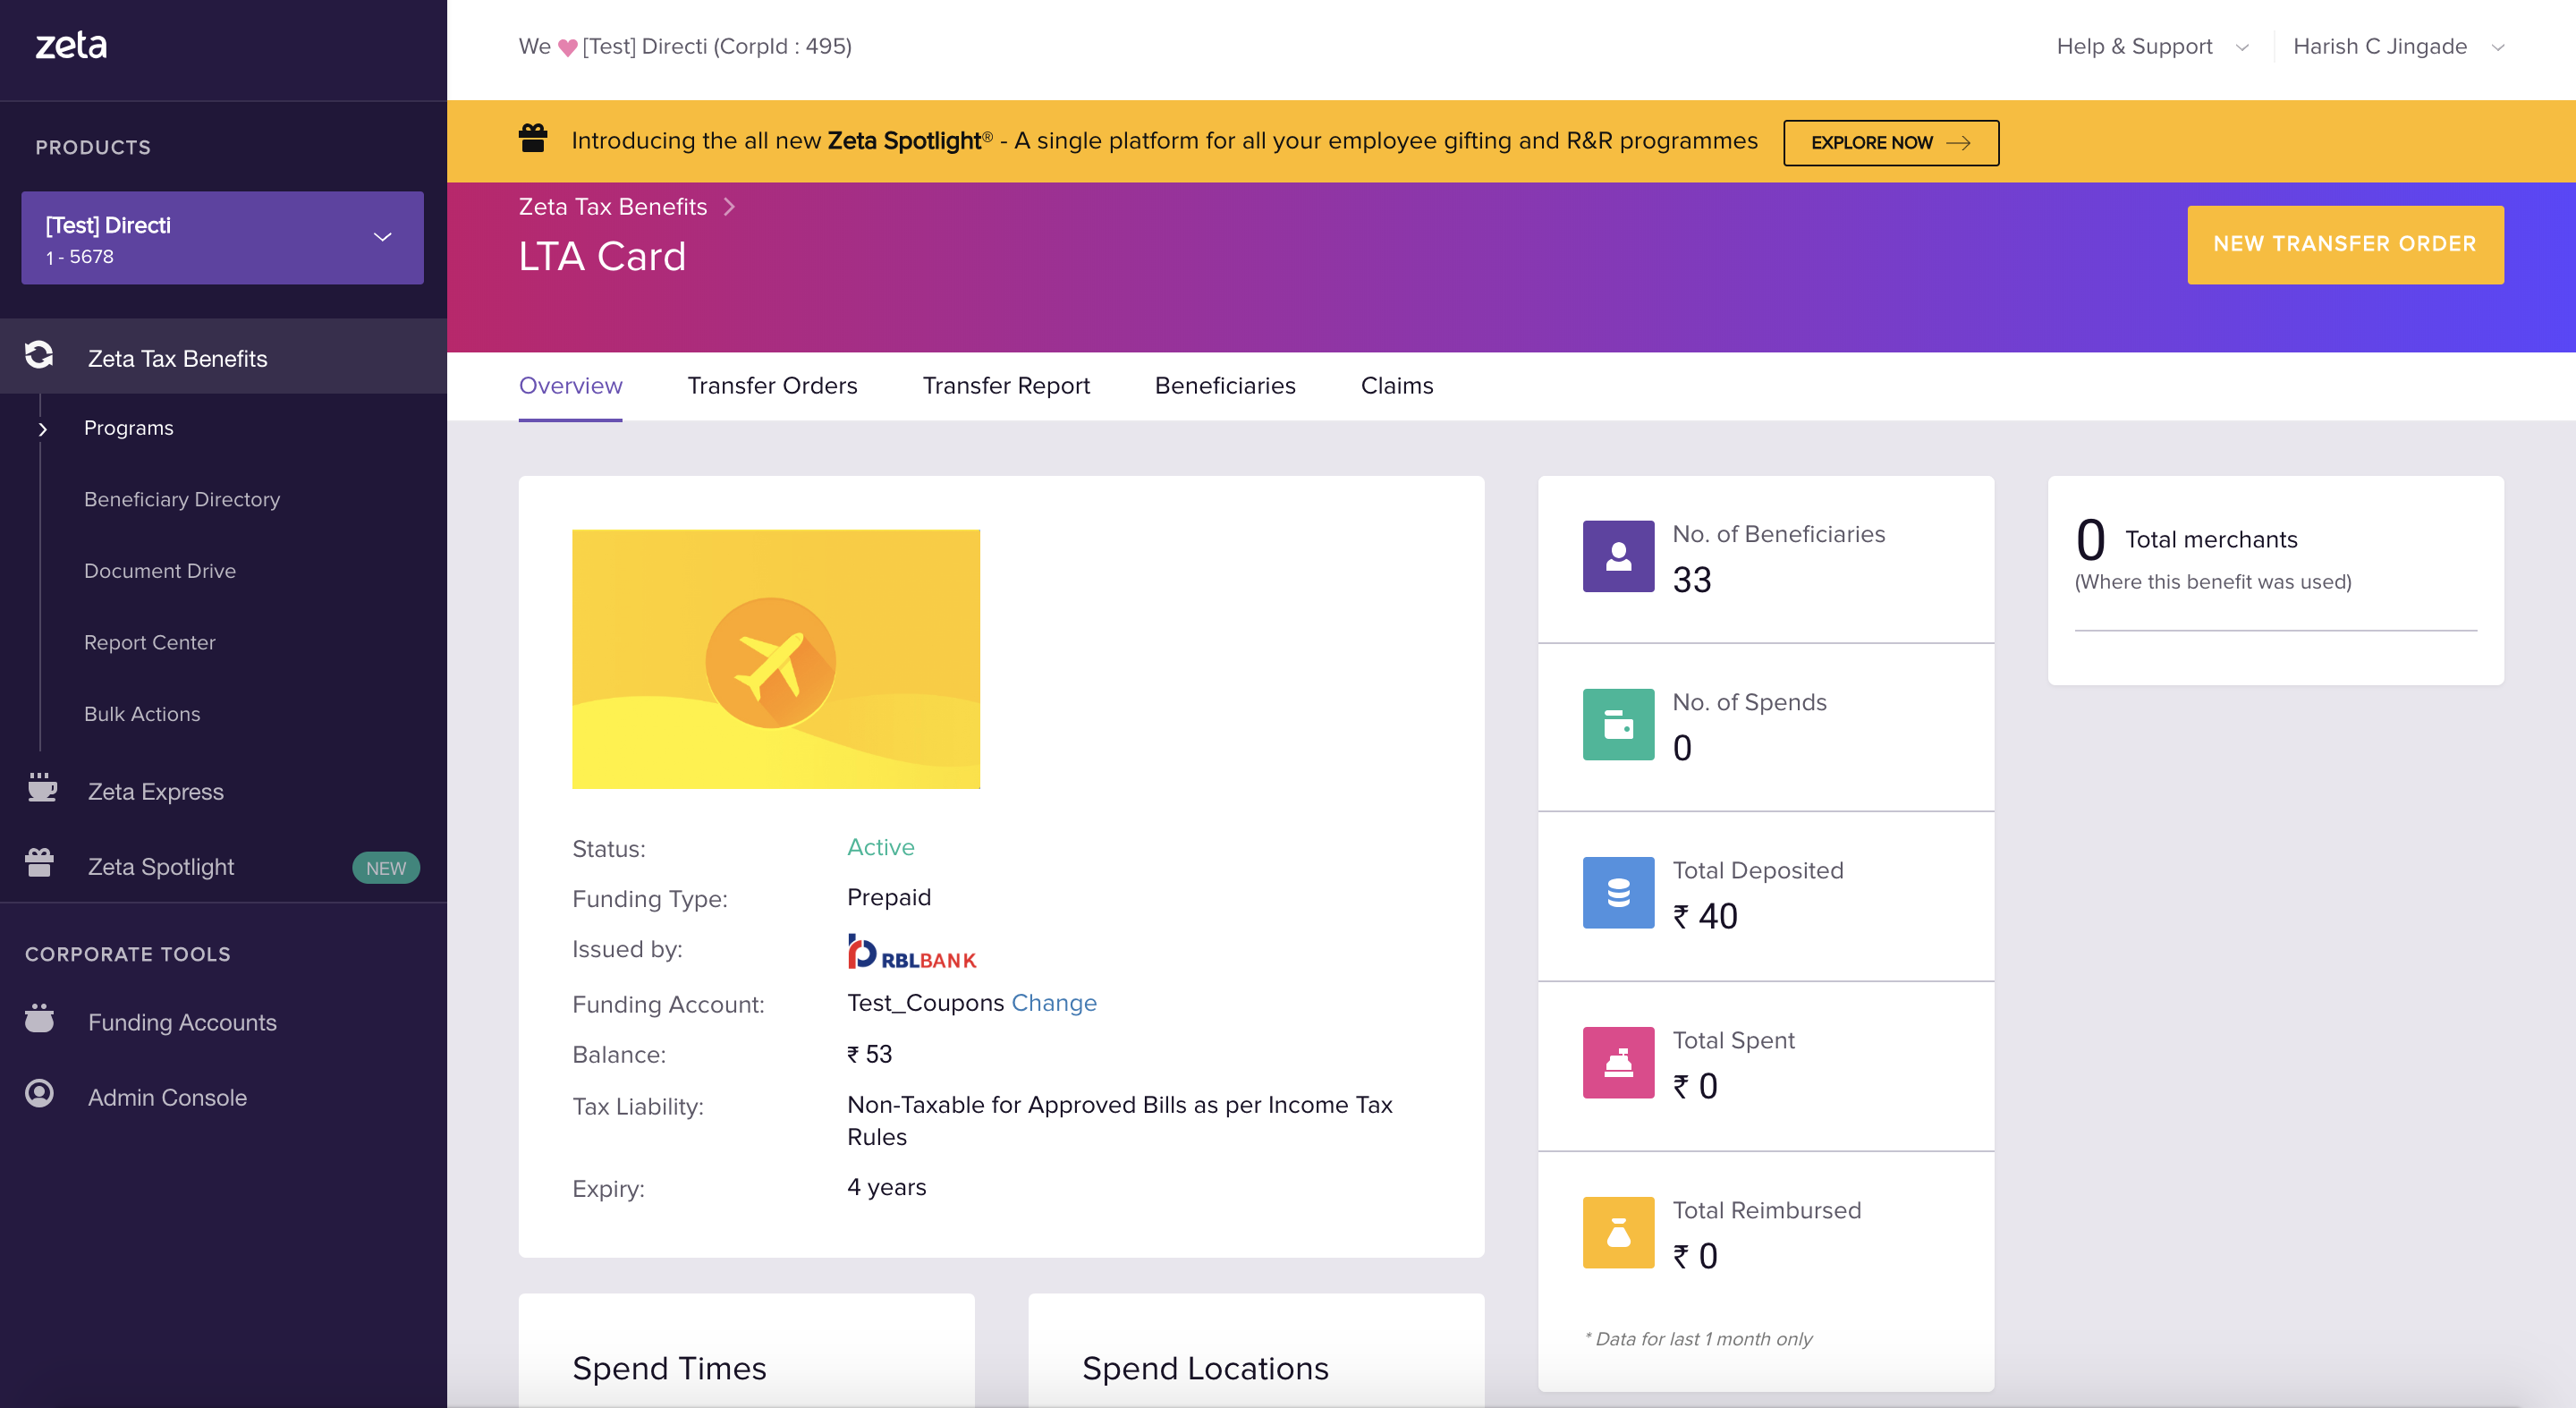Image resolution: width=2576 pixels, height=1408 pixels.
Task: Click the New Transfer Order button
Action: (x=2345, y=244)
